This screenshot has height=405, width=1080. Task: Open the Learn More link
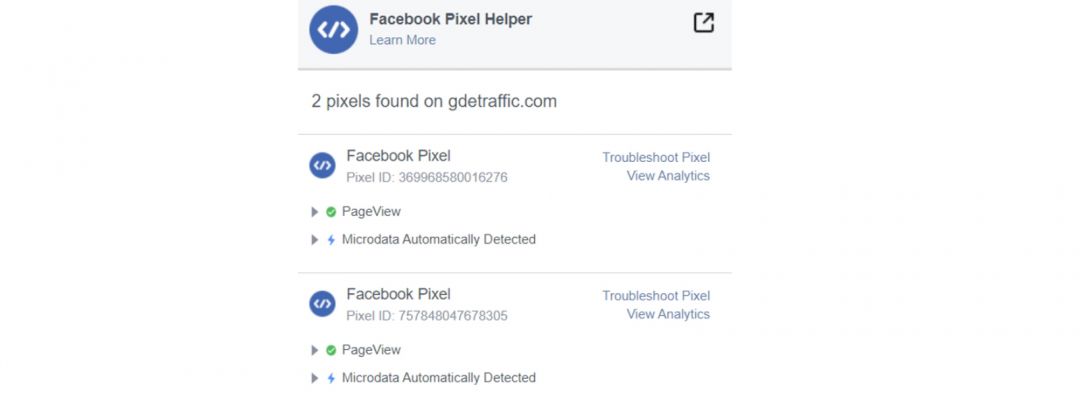coord(402,40)
